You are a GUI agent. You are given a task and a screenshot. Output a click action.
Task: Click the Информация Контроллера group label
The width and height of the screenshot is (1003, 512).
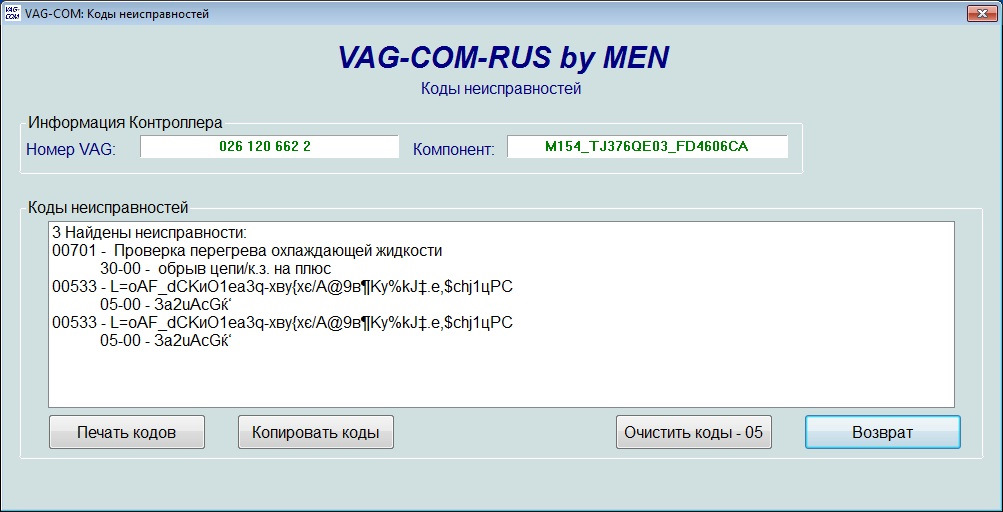tap(125, 122)
